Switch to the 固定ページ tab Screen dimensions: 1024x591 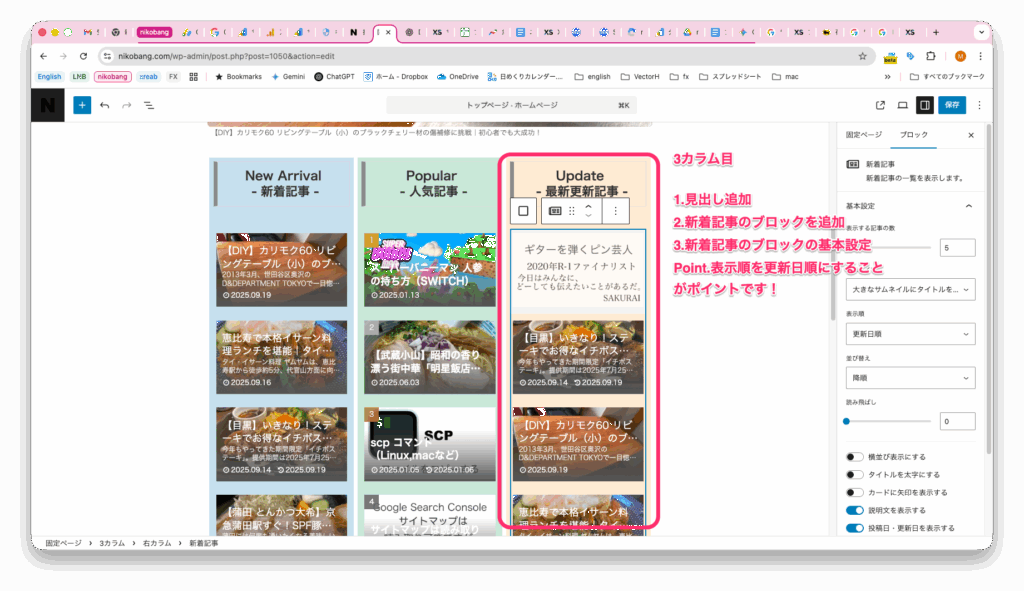pyautogui.click(x=864, y=134)
